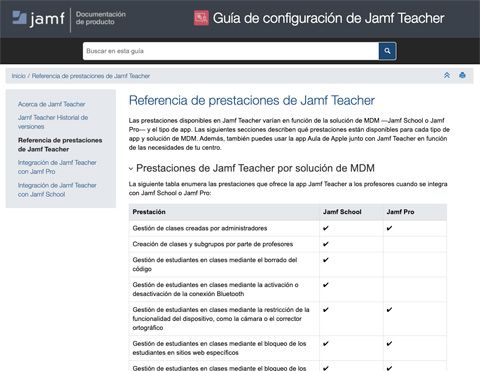
Task: Click the red Jamf Teacher guide icon
Action: coord(201,18)
